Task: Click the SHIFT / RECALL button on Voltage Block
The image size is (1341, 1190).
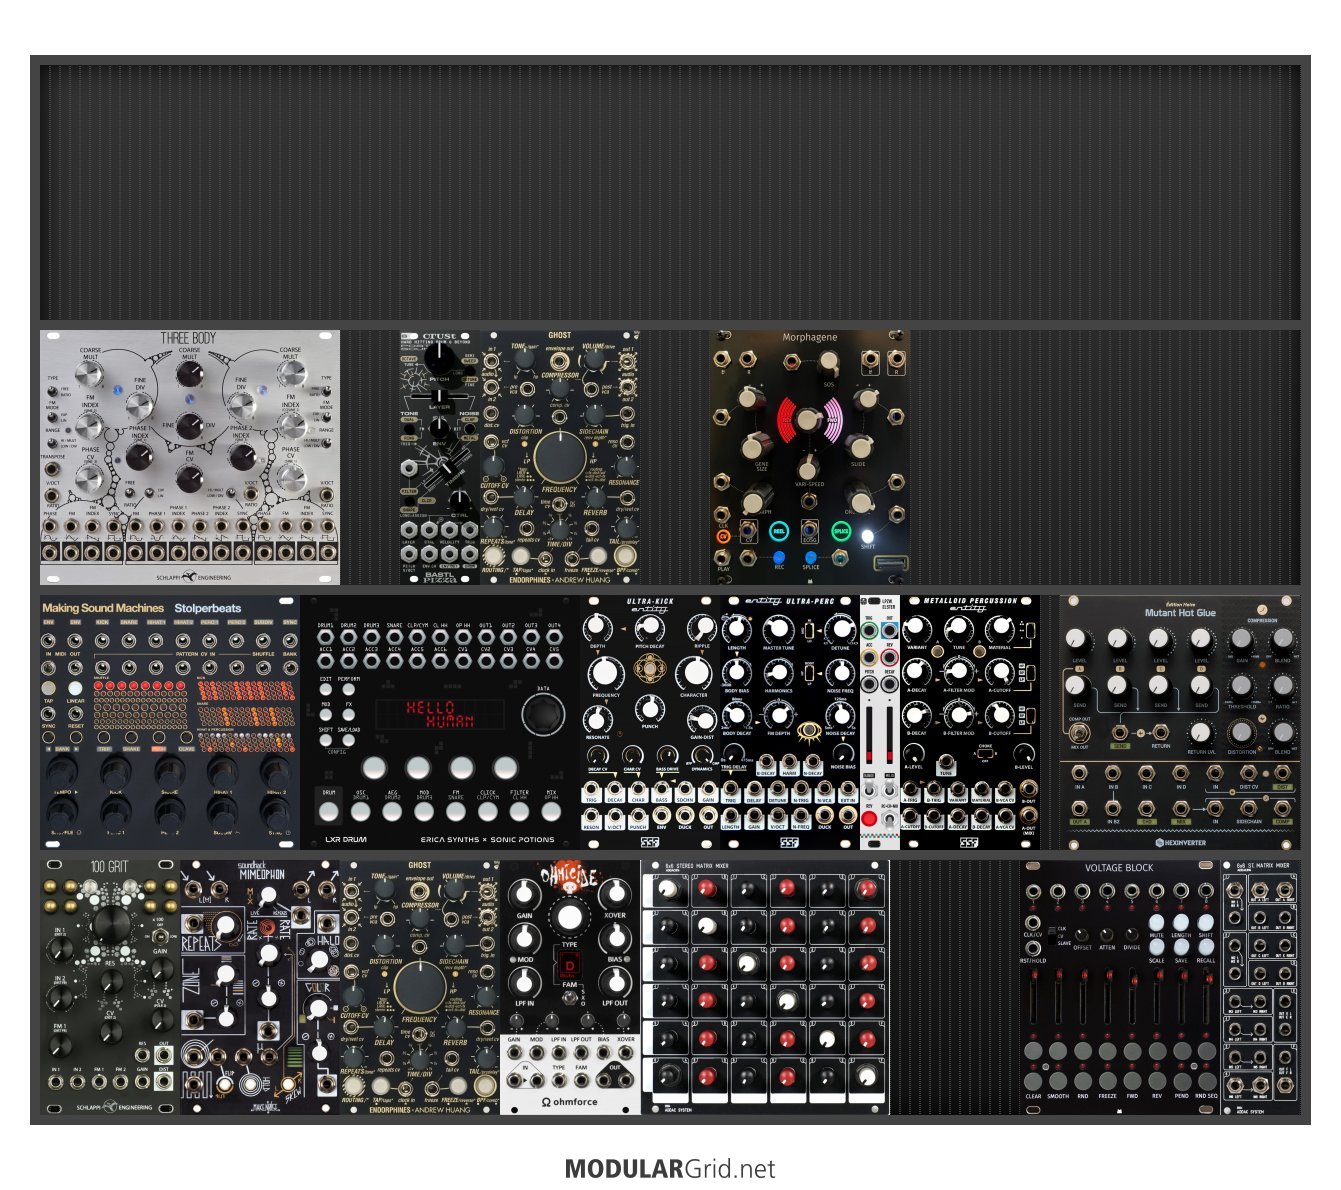Action: click(x=1206, y=948)
